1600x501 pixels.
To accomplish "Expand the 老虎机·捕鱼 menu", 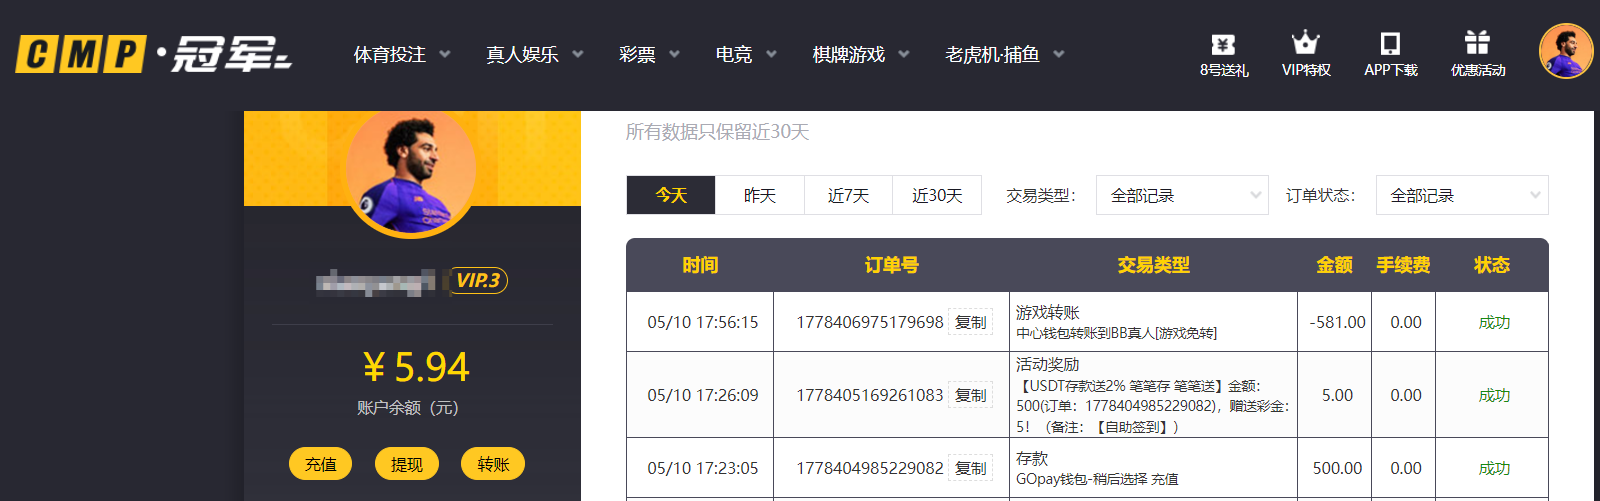I will point(1005,54).
